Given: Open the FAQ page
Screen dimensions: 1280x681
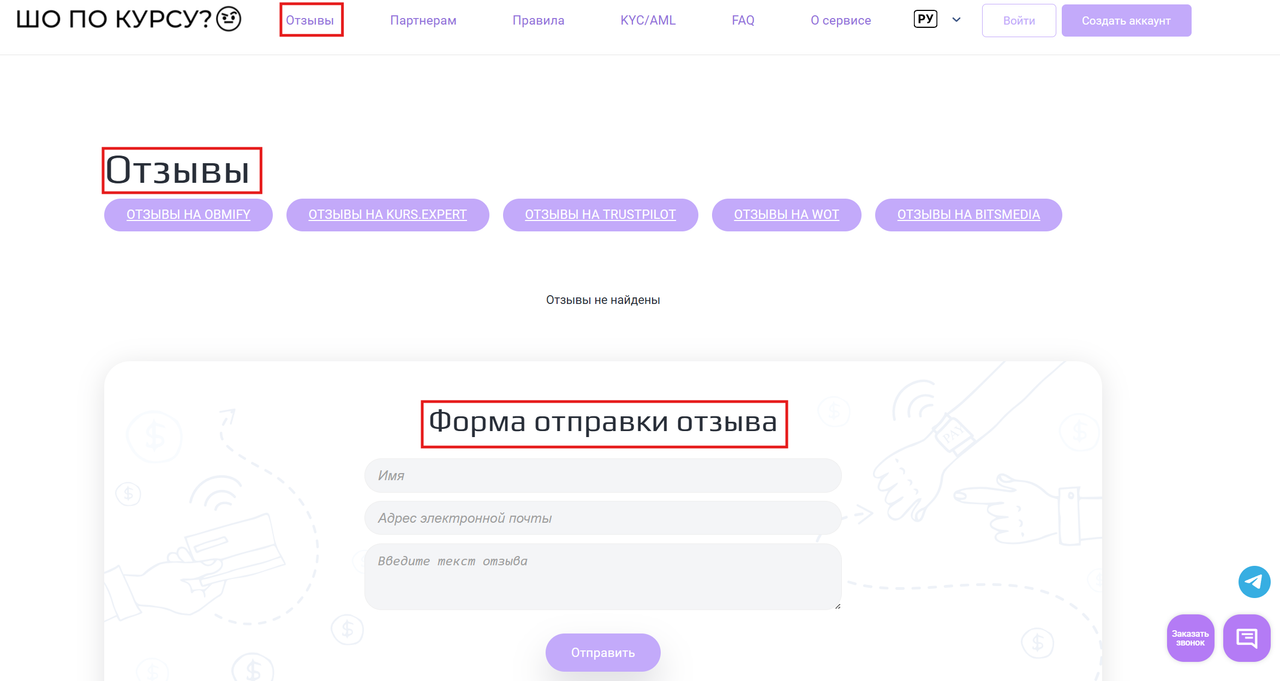Looking at the screenshot, I should point(743,20).
